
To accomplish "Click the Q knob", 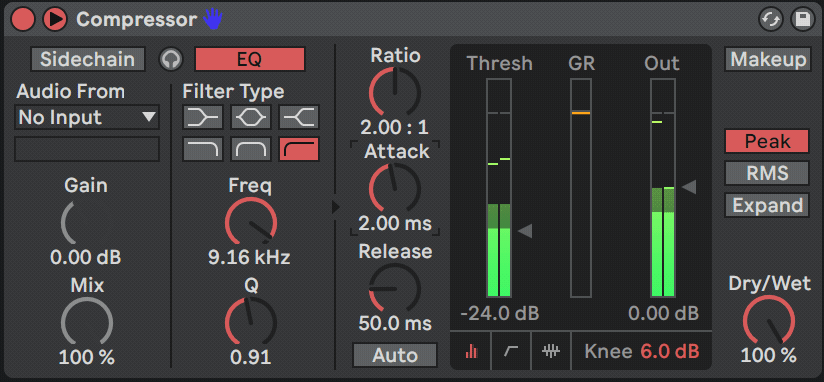I will tap(251, 322).
